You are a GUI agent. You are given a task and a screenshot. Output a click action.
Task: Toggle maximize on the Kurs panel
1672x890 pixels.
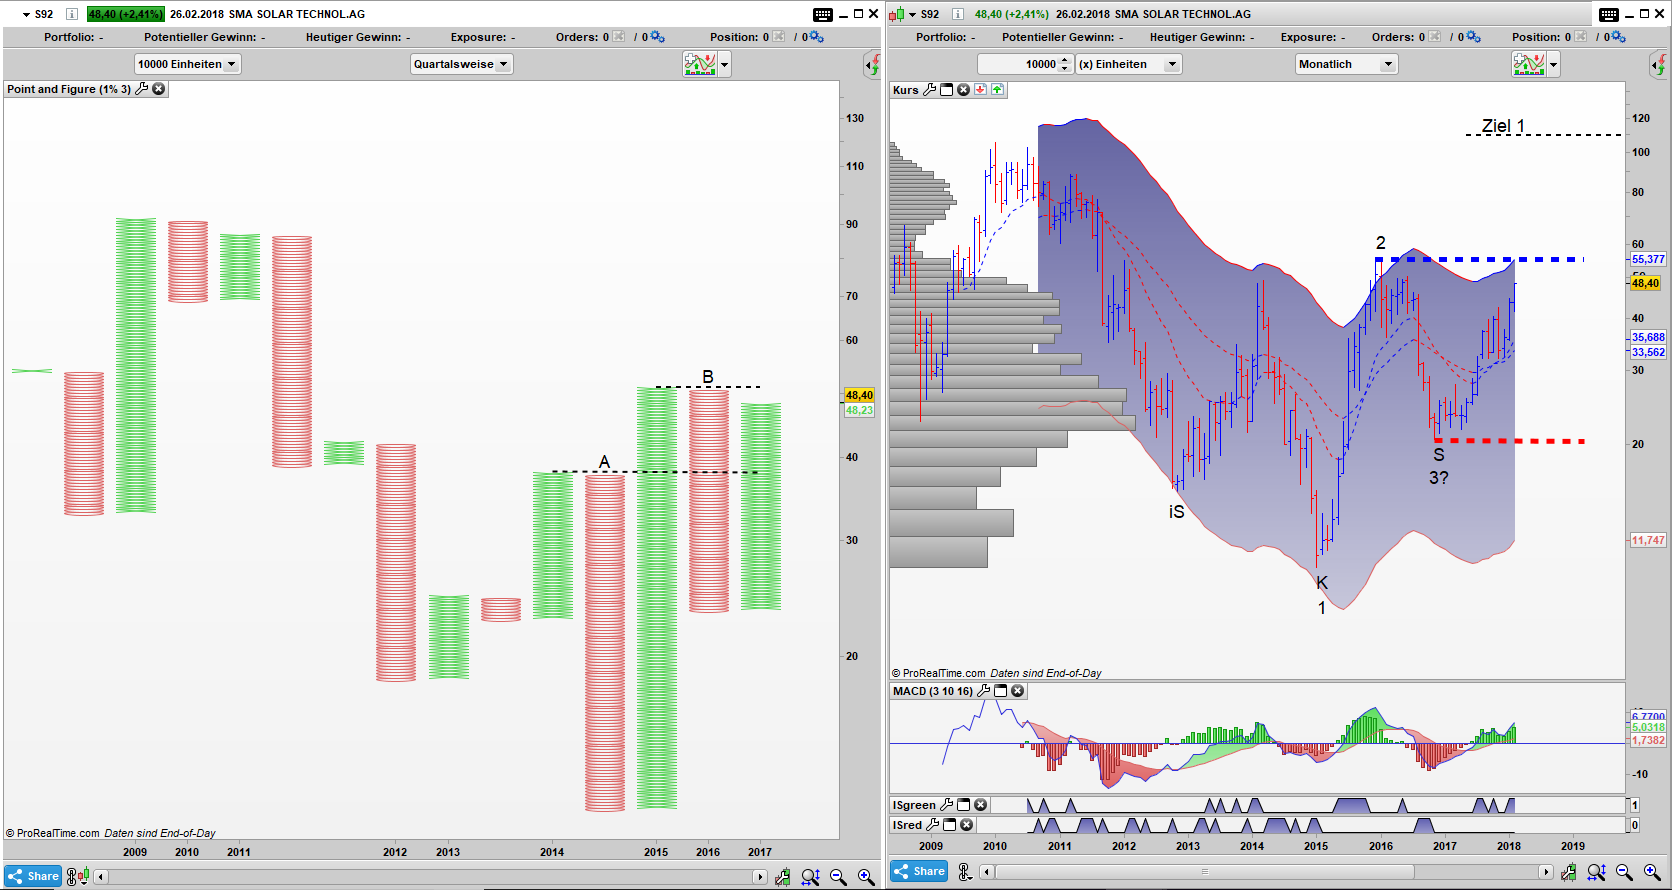coord(946,90)
